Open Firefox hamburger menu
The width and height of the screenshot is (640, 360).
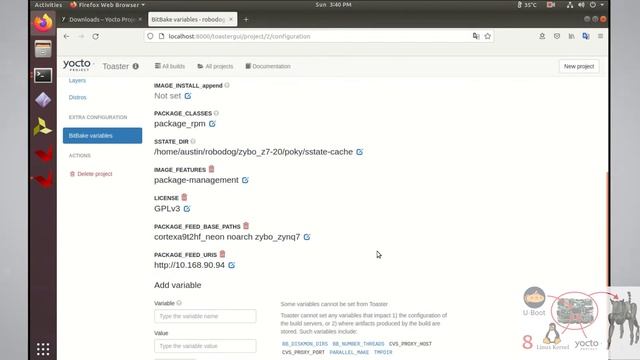(x=600, y=36)
